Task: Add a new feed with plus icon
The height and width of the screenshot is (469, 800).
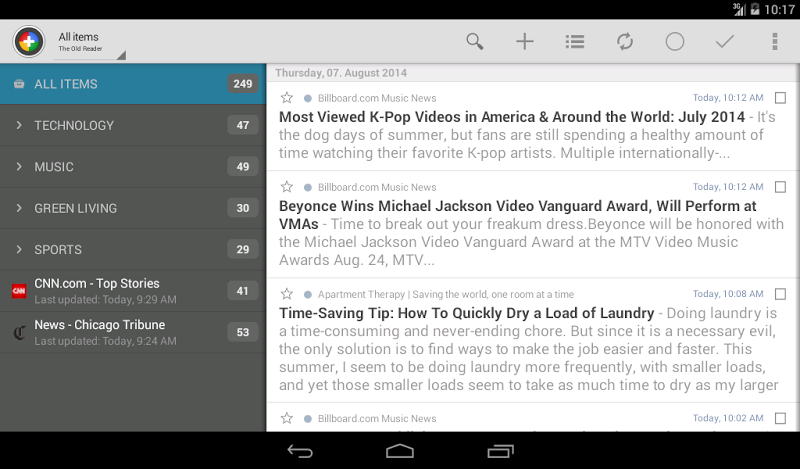Action: click(x=525, y=42)
